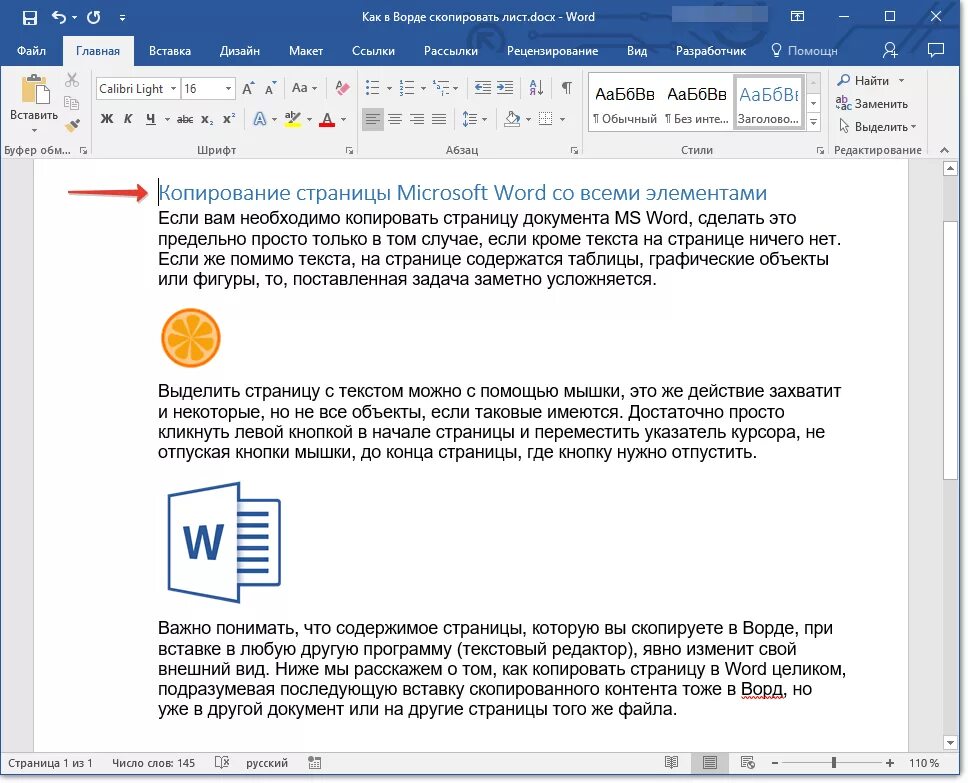Image resolution: width=968 pixels, height=783 pixels.
Task: Switch to the Разработчик tab
Action: tap(711, 51)
